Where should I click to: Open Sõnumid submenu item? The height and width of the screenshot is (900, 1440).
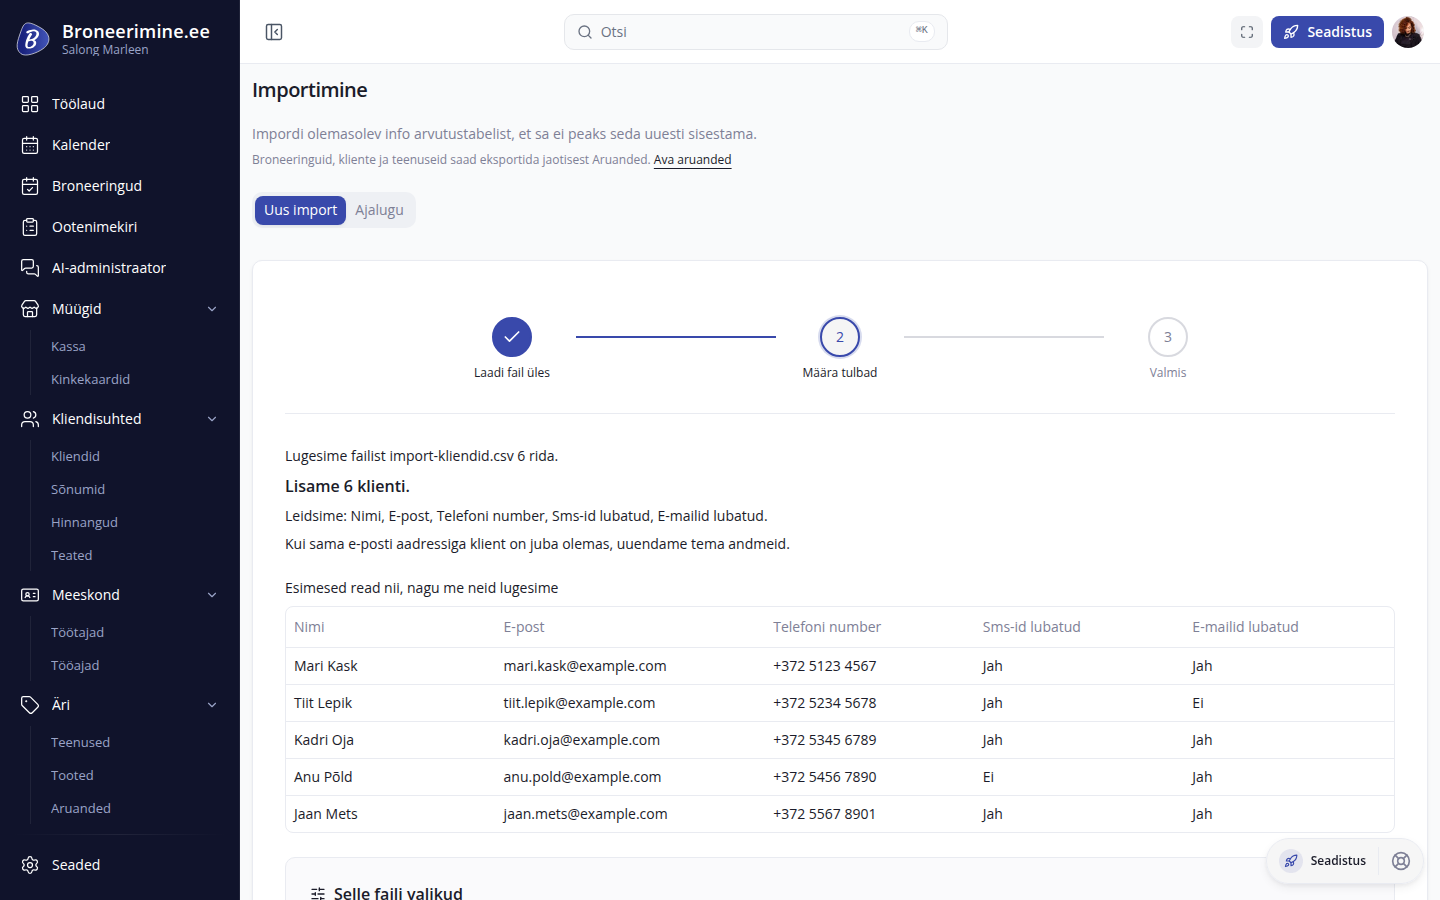click(x=78, y=490)
